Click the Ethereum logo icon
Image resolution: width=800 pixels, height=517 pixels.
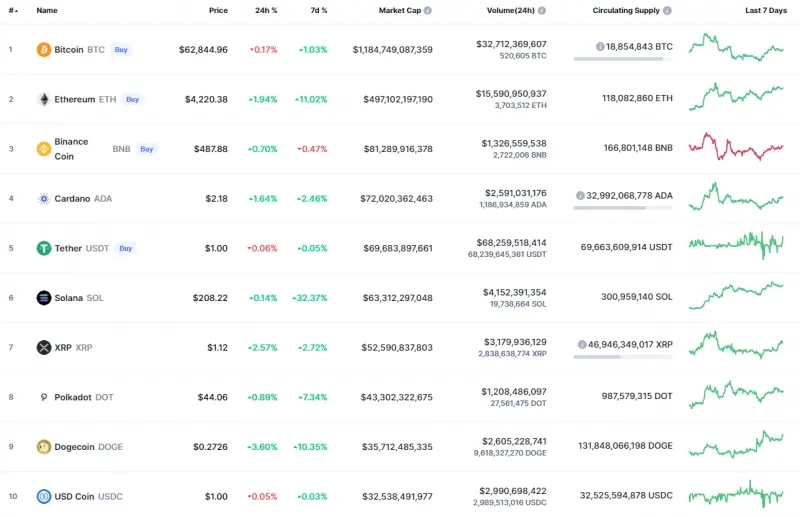pos(44,99)
